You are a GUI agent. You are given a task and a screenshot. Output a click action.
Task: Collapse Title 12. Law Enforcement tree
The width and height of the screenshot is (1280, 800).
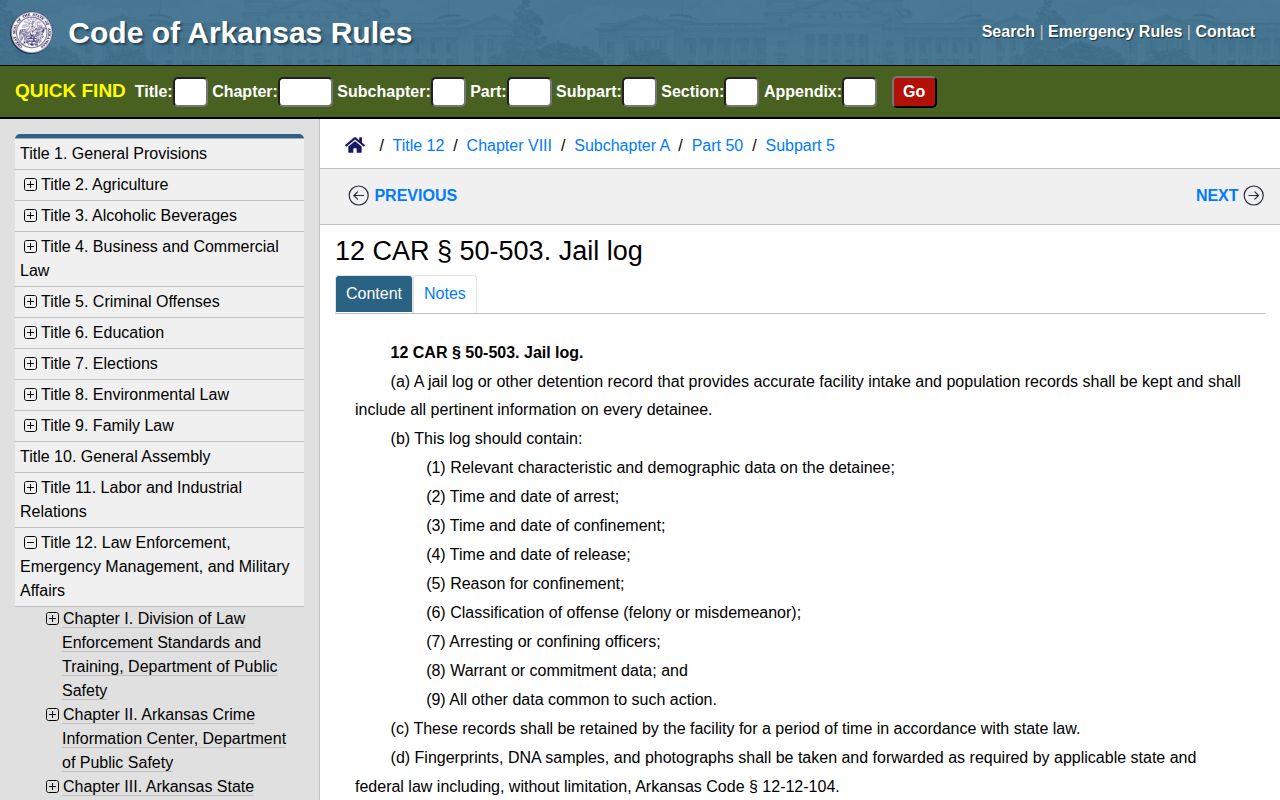tap(30, 542)
